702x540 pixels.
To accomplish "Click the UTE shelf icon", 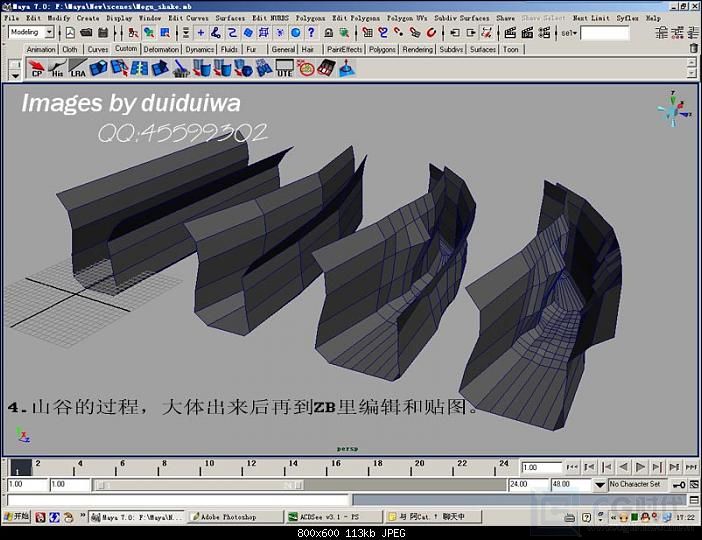I will coord(285,70).
